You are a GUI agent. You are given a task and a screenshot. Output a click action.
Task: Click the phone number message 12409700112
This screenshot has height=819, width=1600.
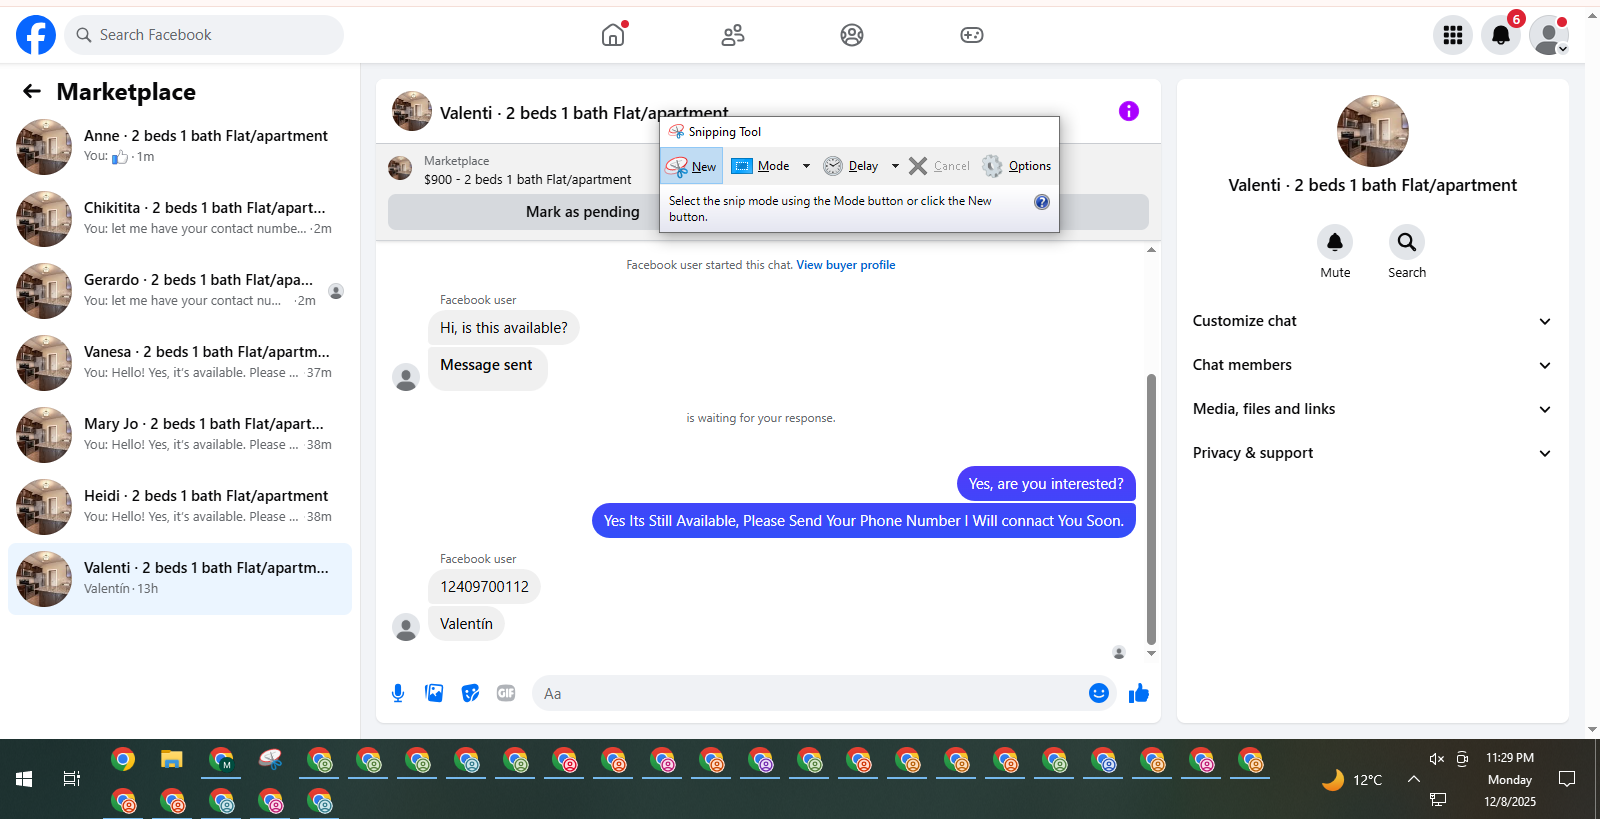point(484,587)
